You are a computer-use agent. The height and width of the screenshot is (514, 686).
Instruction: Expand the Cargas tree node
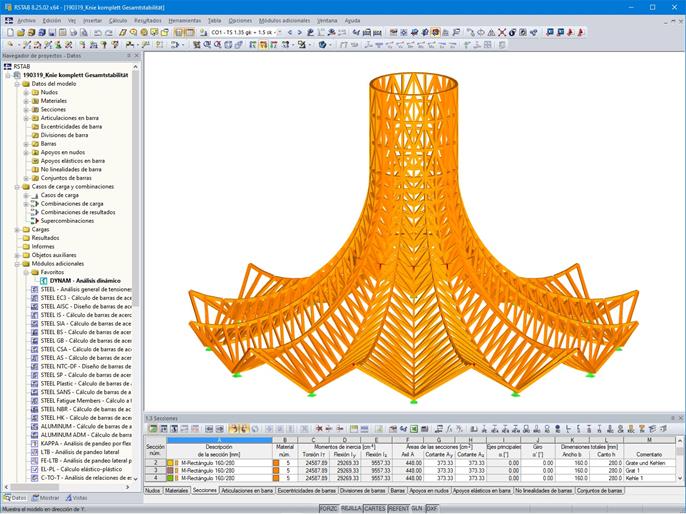(x=17, y=230)
